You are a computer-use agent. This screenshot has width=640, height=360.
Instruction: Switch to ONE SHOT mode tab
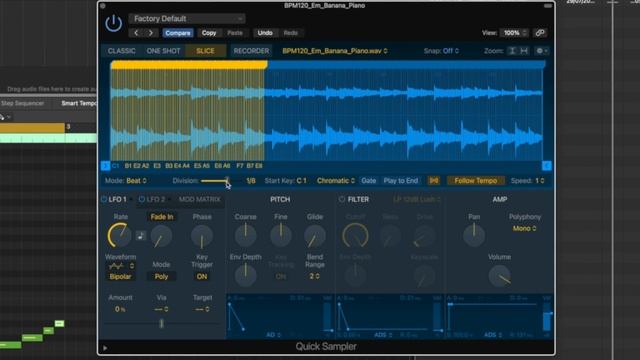click(163, 51)
